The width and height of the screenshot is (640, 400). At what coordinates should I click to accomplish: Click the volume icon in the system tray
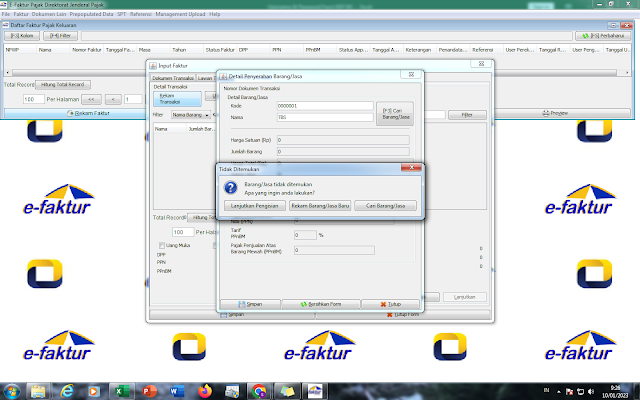click(591, 392)
